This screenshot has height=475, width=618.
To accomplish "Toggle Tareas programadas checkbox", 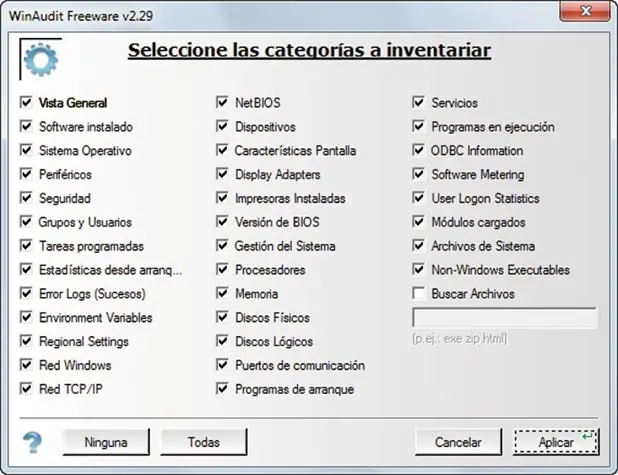I will 26,246.
